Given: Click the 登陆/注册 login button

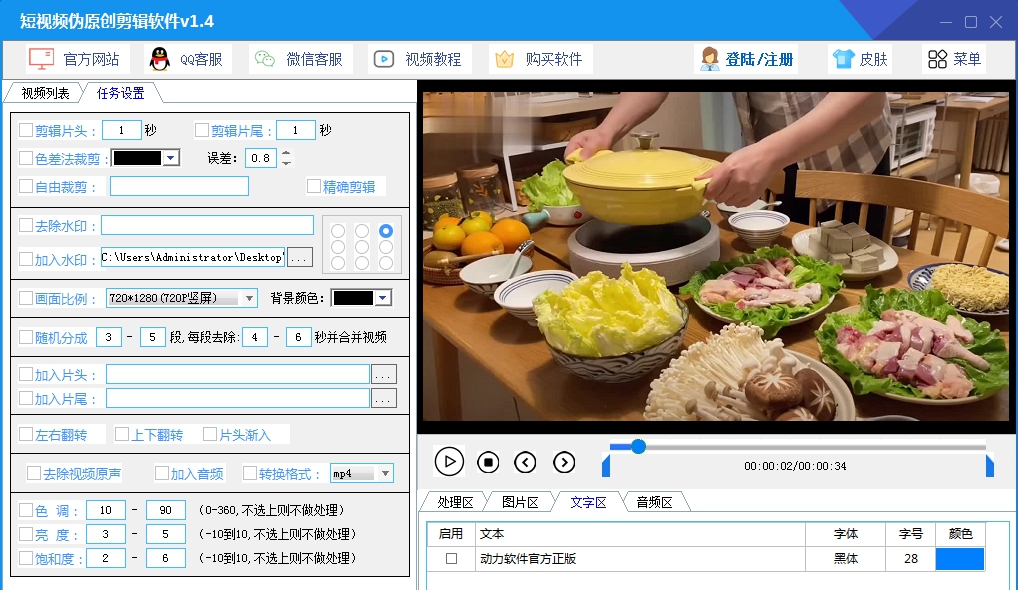Looking at the screenshot, I should coord(747,59).
